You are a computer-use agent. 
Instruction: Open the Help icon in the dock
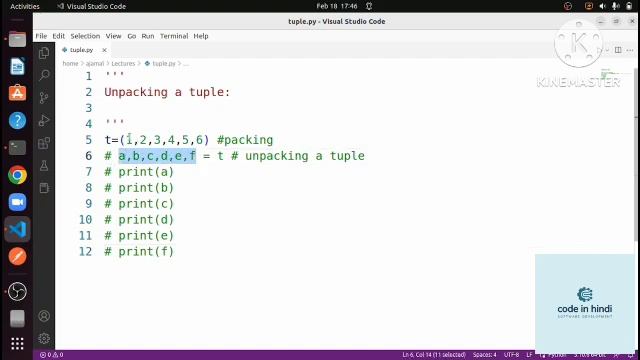coord(17,121)
